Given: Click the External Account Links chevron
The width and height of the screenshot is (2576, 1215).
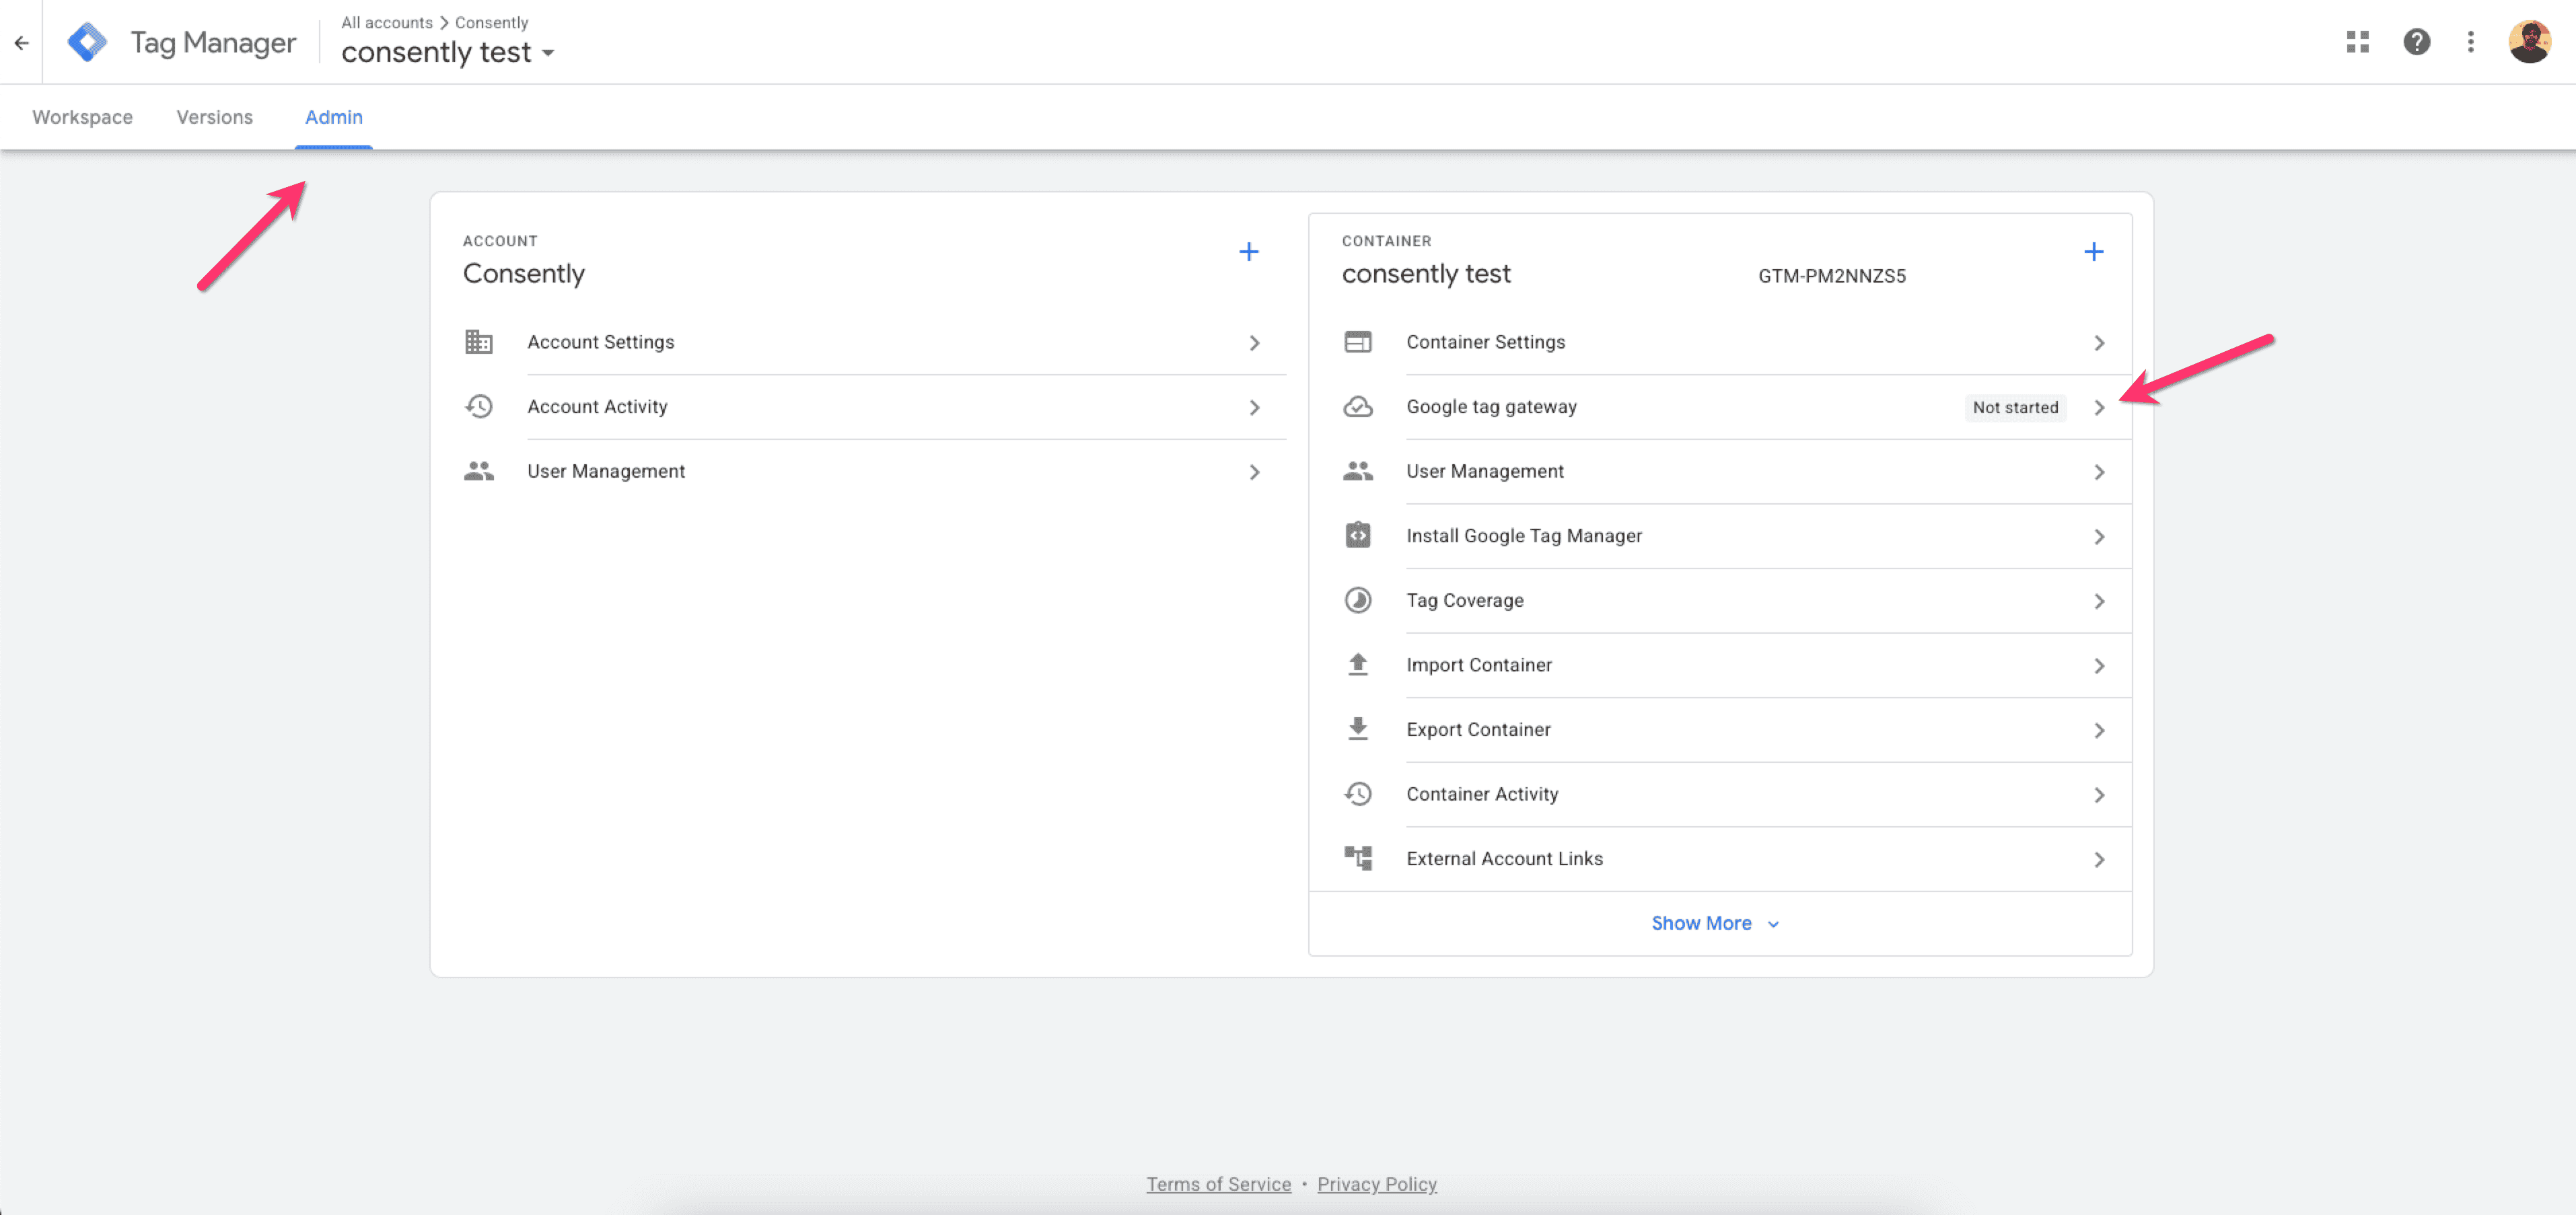Looking at the screenshot, I should click(2099, 859).
